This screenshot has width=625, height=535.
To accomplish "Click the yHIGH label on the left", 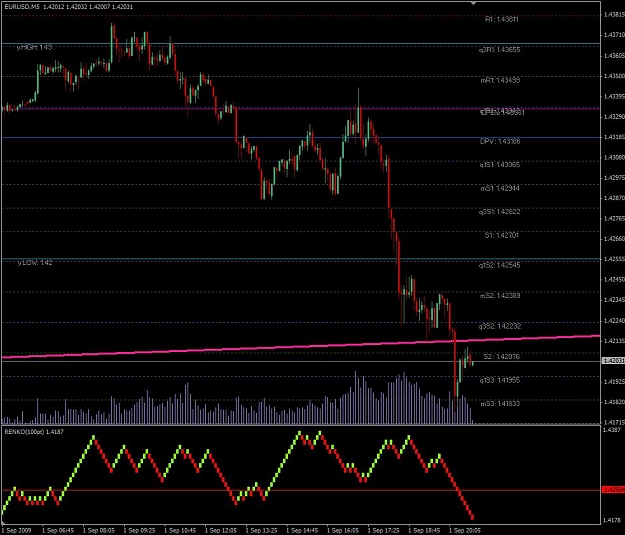I will (34, 47).
